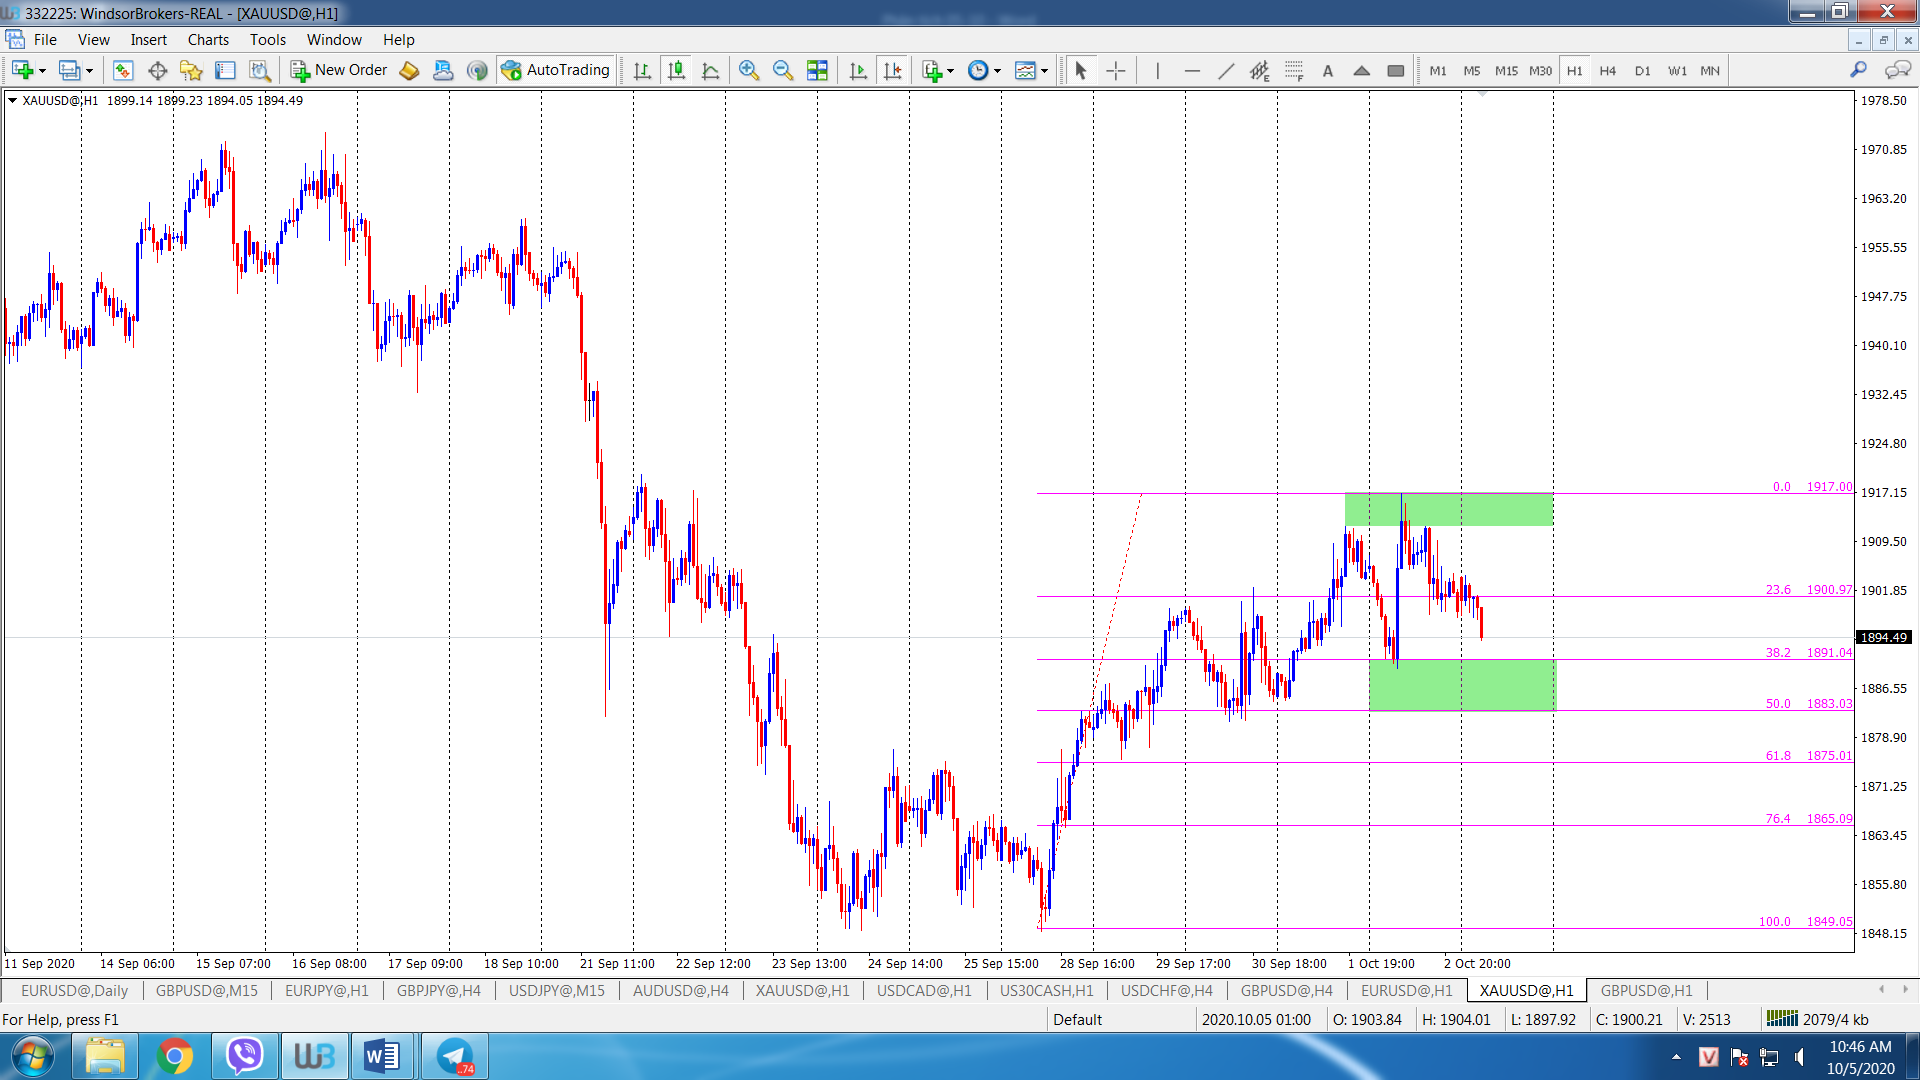Switch to EURUSD@,Daily chart tab

click(74, 991)
